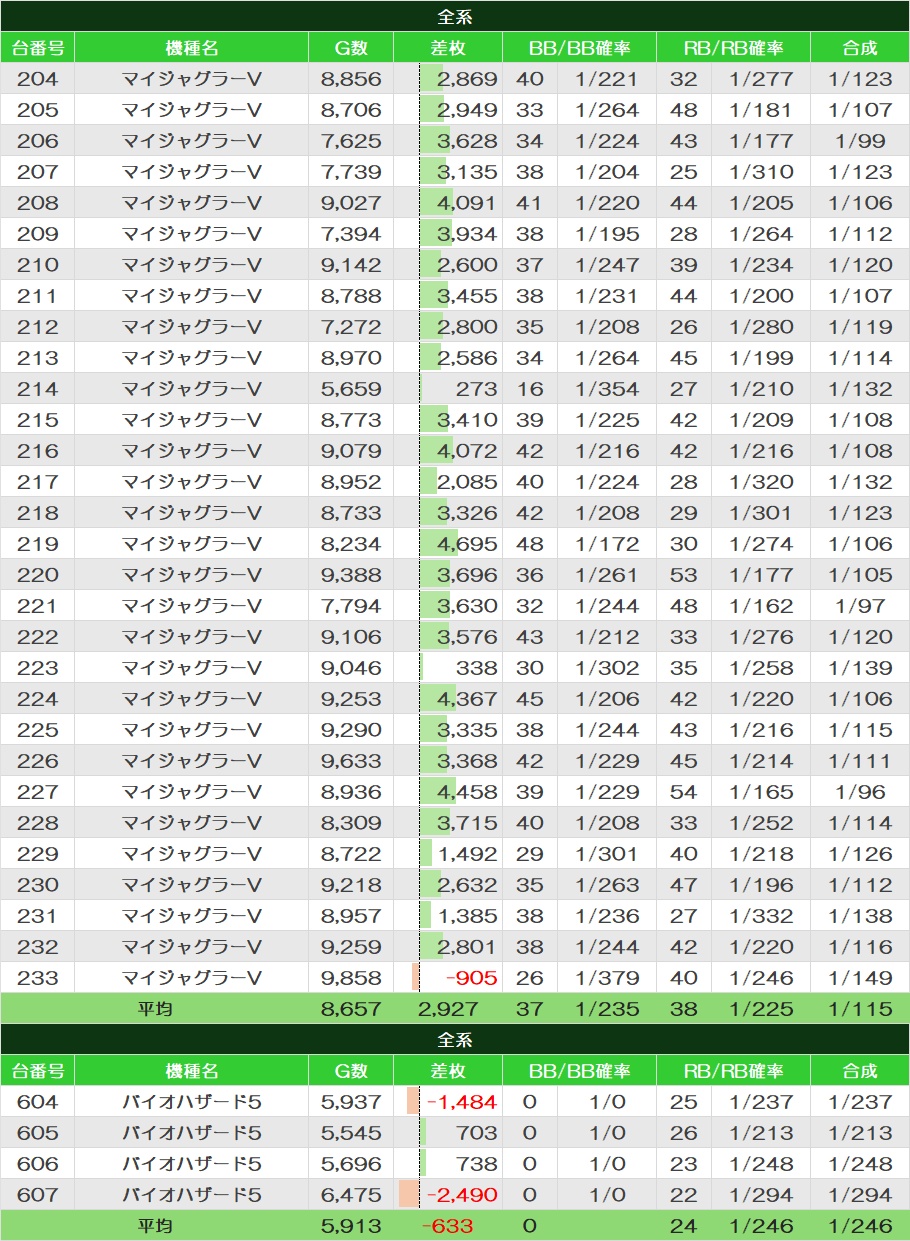Click the average G数 value 5,913
This screenshot has height=1241, width=910.
click(x=351, y=1226)
